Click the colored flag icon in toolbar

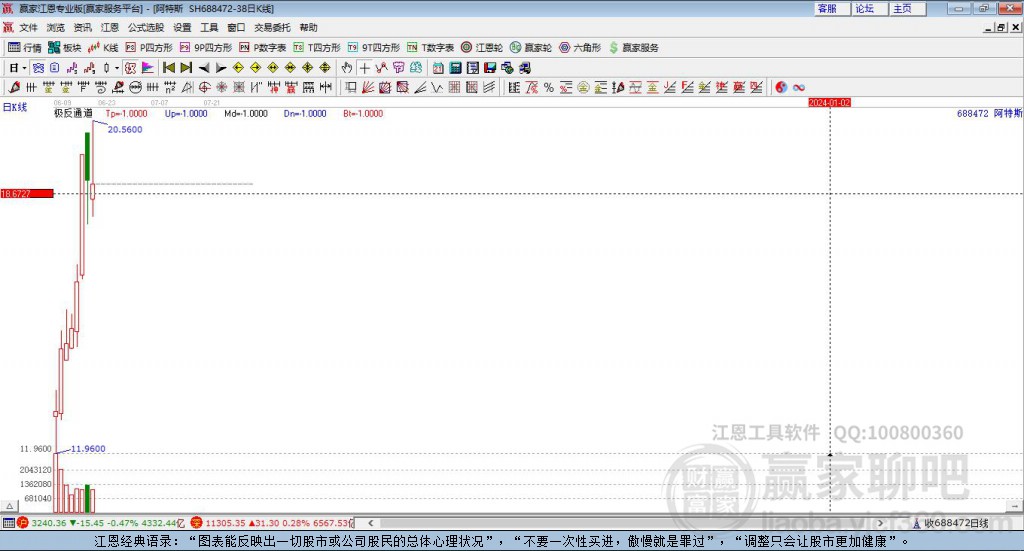coord(148,68)
